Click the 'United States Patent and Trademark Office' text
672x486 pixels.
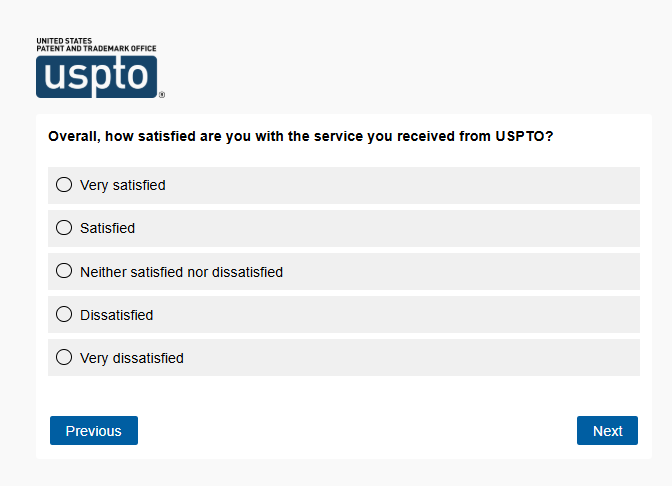[x=96, y=44]
